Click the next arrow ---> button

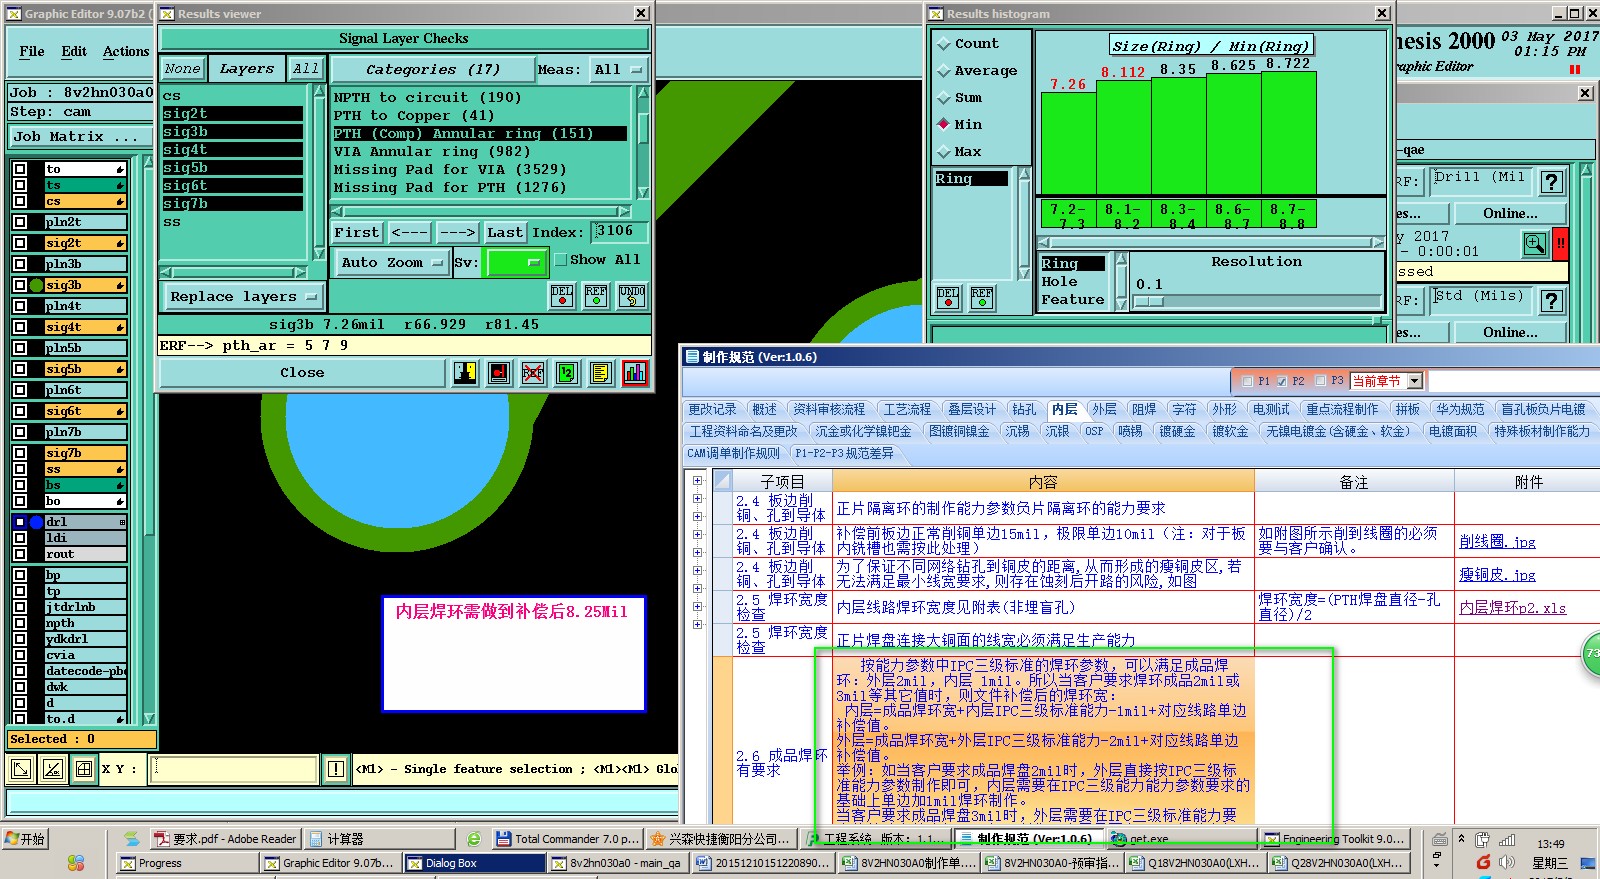(458, 232)
